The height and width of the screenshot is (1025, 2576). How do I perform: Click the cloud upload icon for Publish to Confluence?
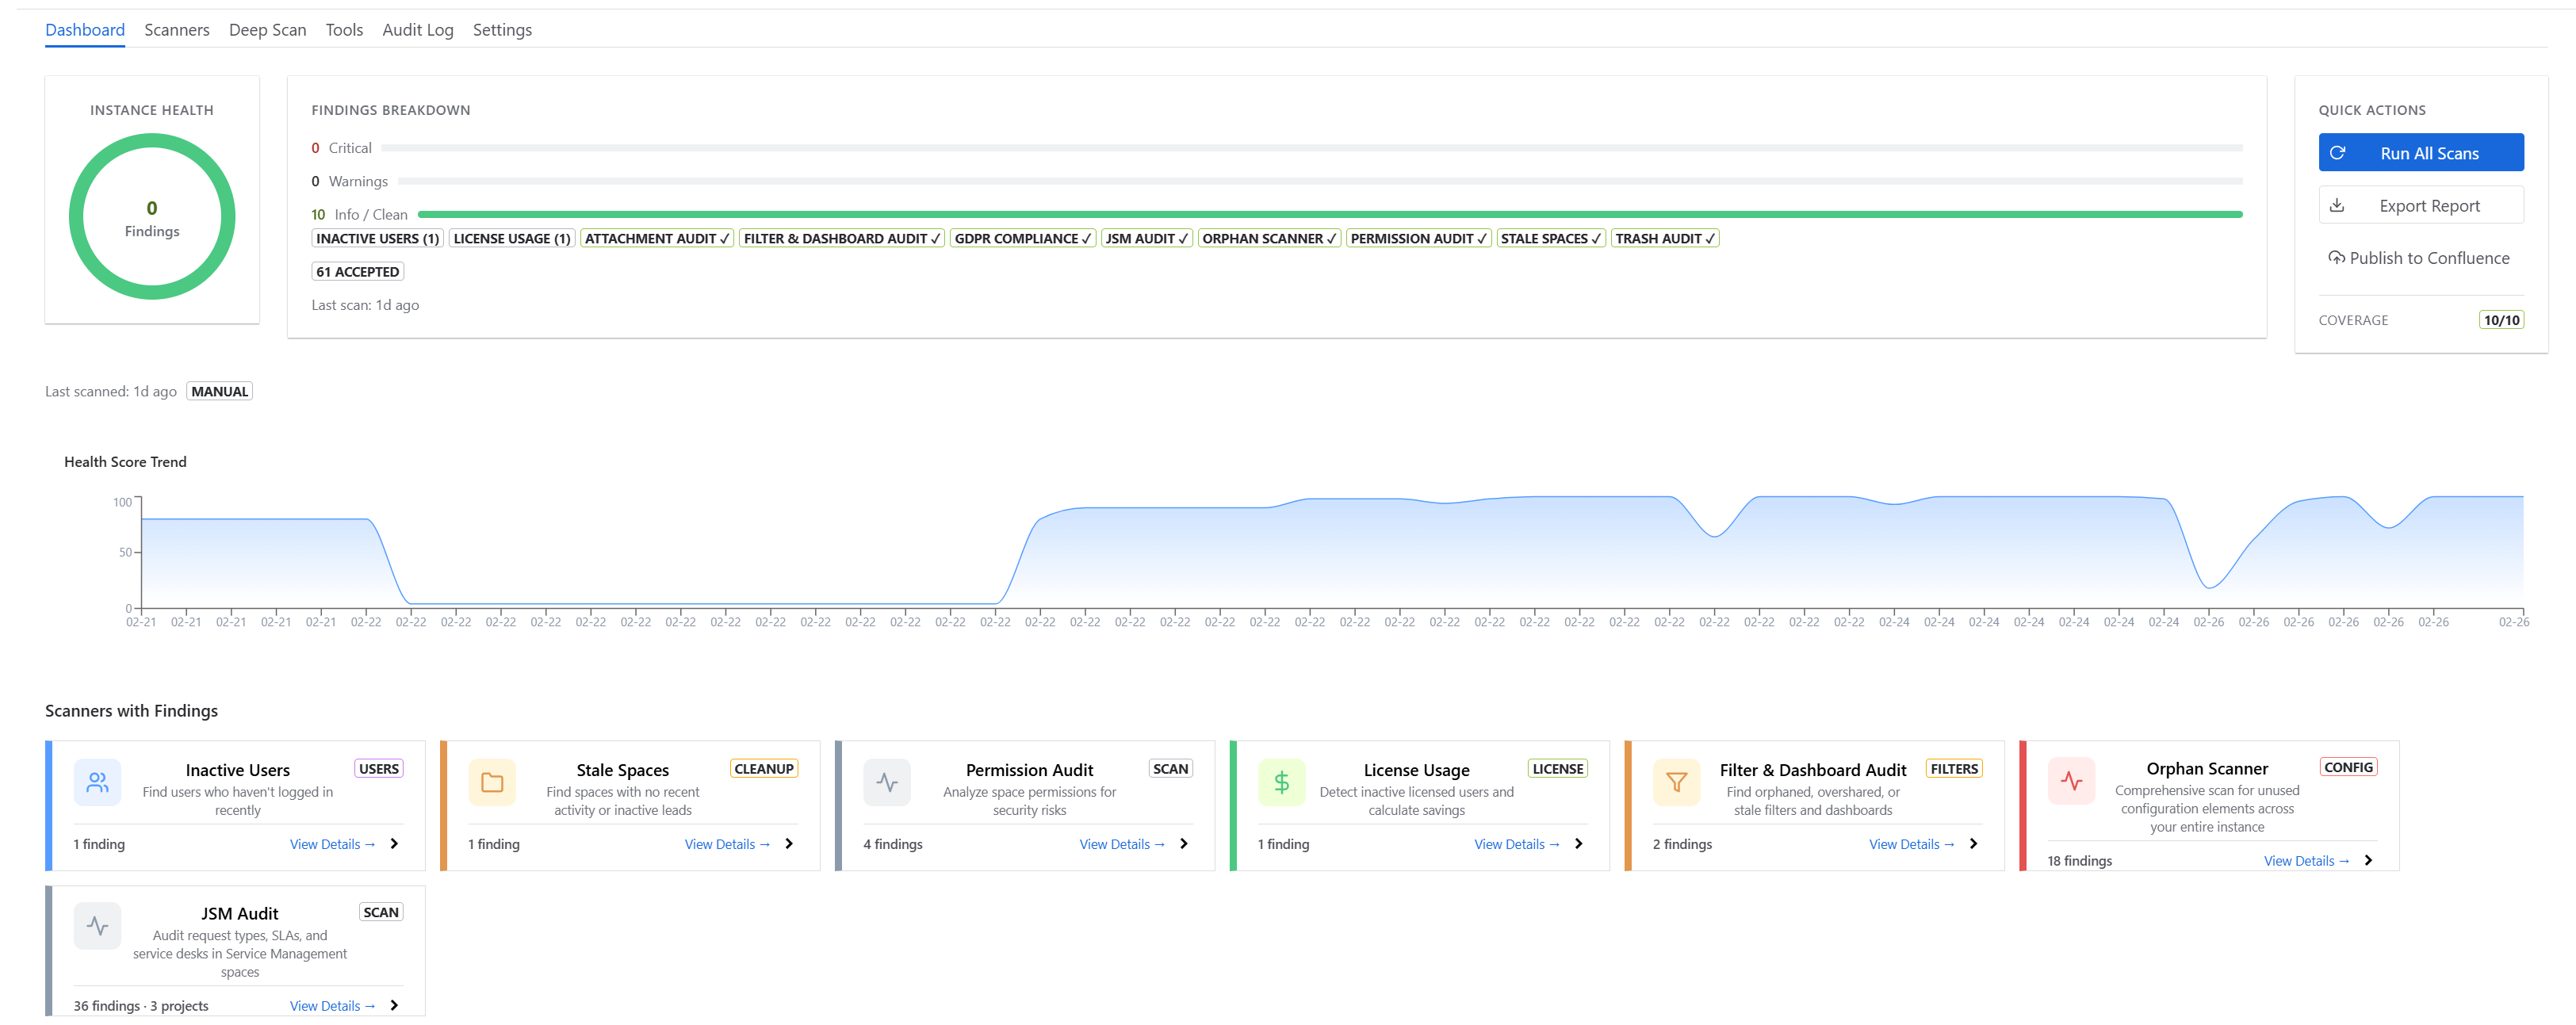point(2336,258)
